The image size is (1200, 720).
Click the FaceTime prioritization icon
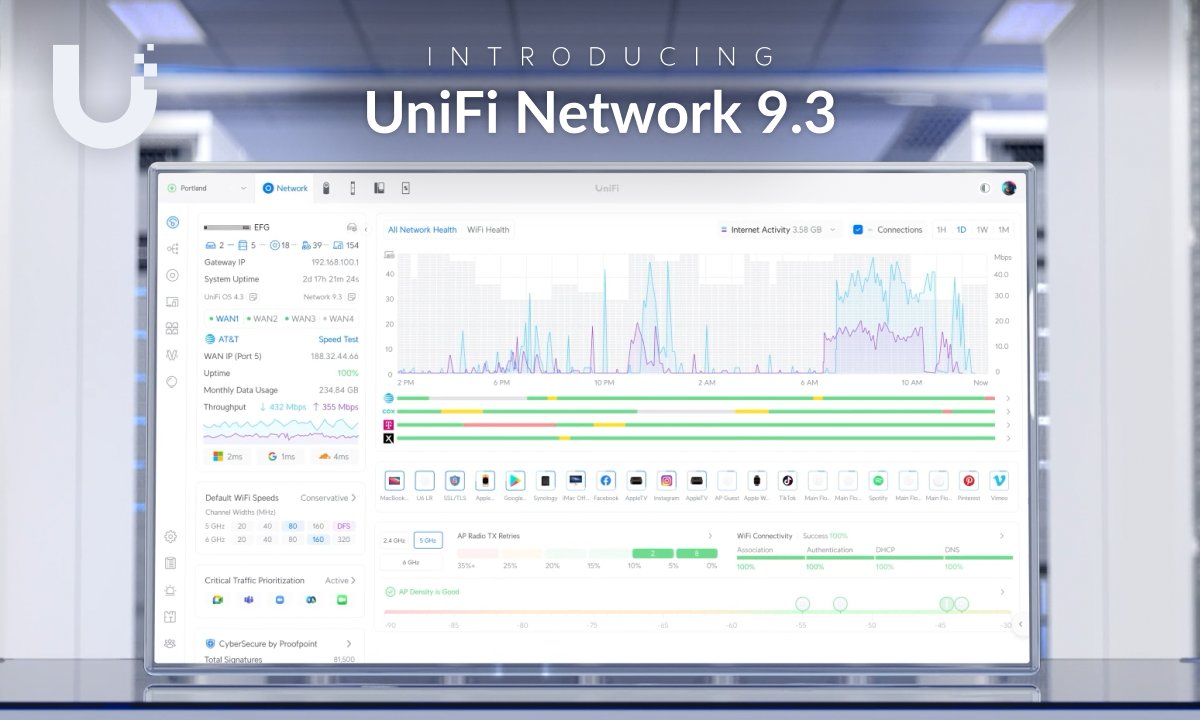click(341, 599)
